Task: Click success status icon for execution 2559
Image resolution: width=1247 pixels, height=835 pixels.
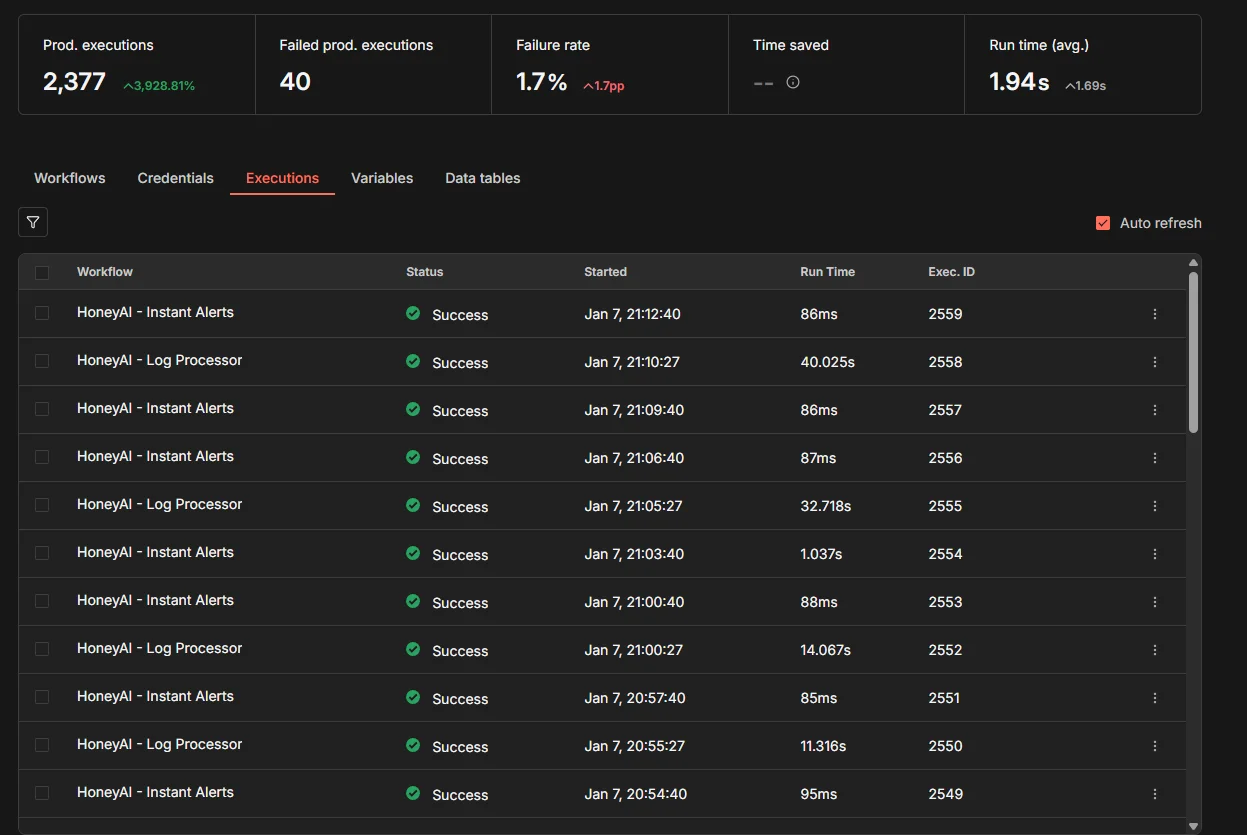Action: point(413,313)
